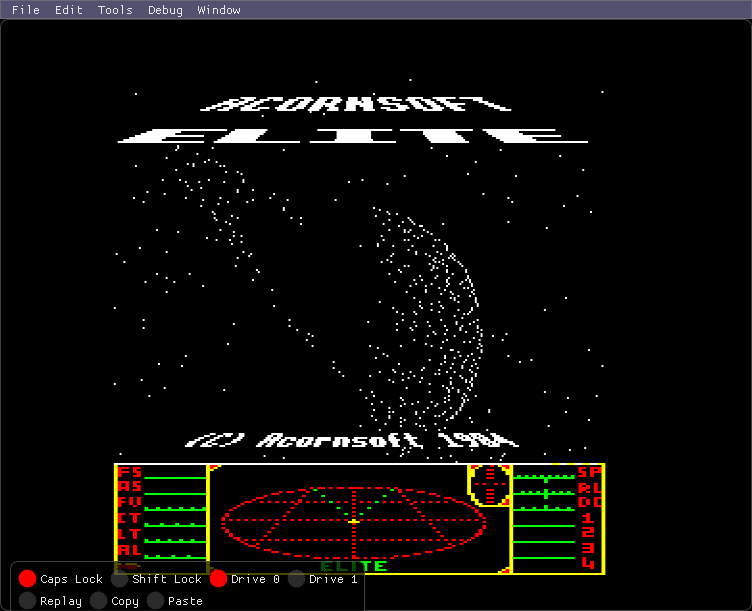Click the Copy indicator LED
This screenshot has width=752, height=611.
(x=98, y=600)
